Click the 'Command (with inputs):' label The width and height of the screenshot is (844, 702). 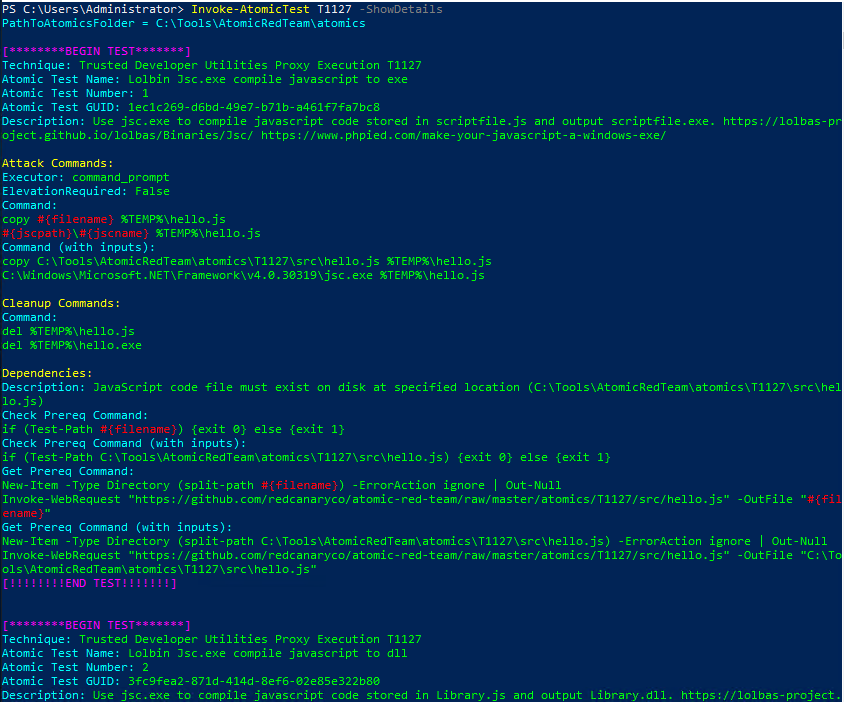(79, 247)
